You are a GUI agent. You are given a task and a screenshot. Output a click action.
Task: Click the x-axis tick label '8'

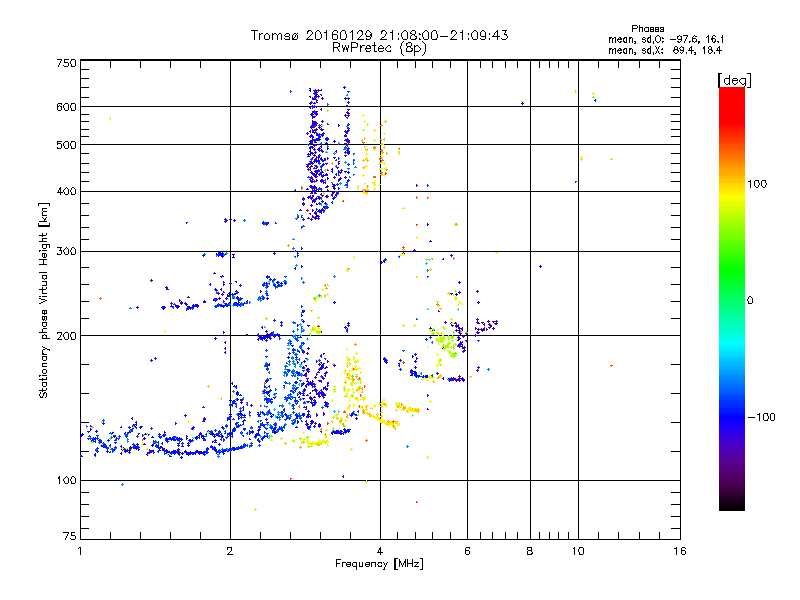[530, 551]
